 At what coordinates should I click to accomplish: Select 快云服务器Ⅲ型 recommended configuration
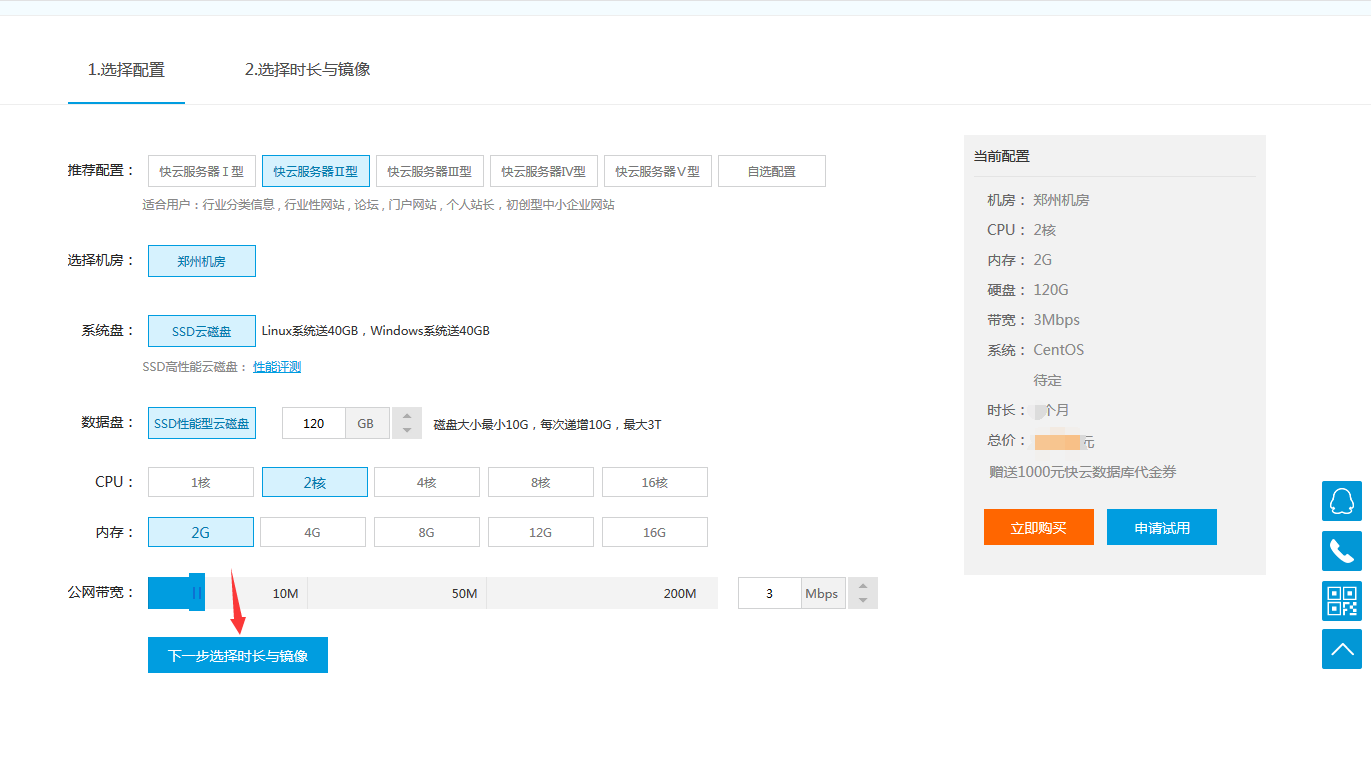point(430,171)
